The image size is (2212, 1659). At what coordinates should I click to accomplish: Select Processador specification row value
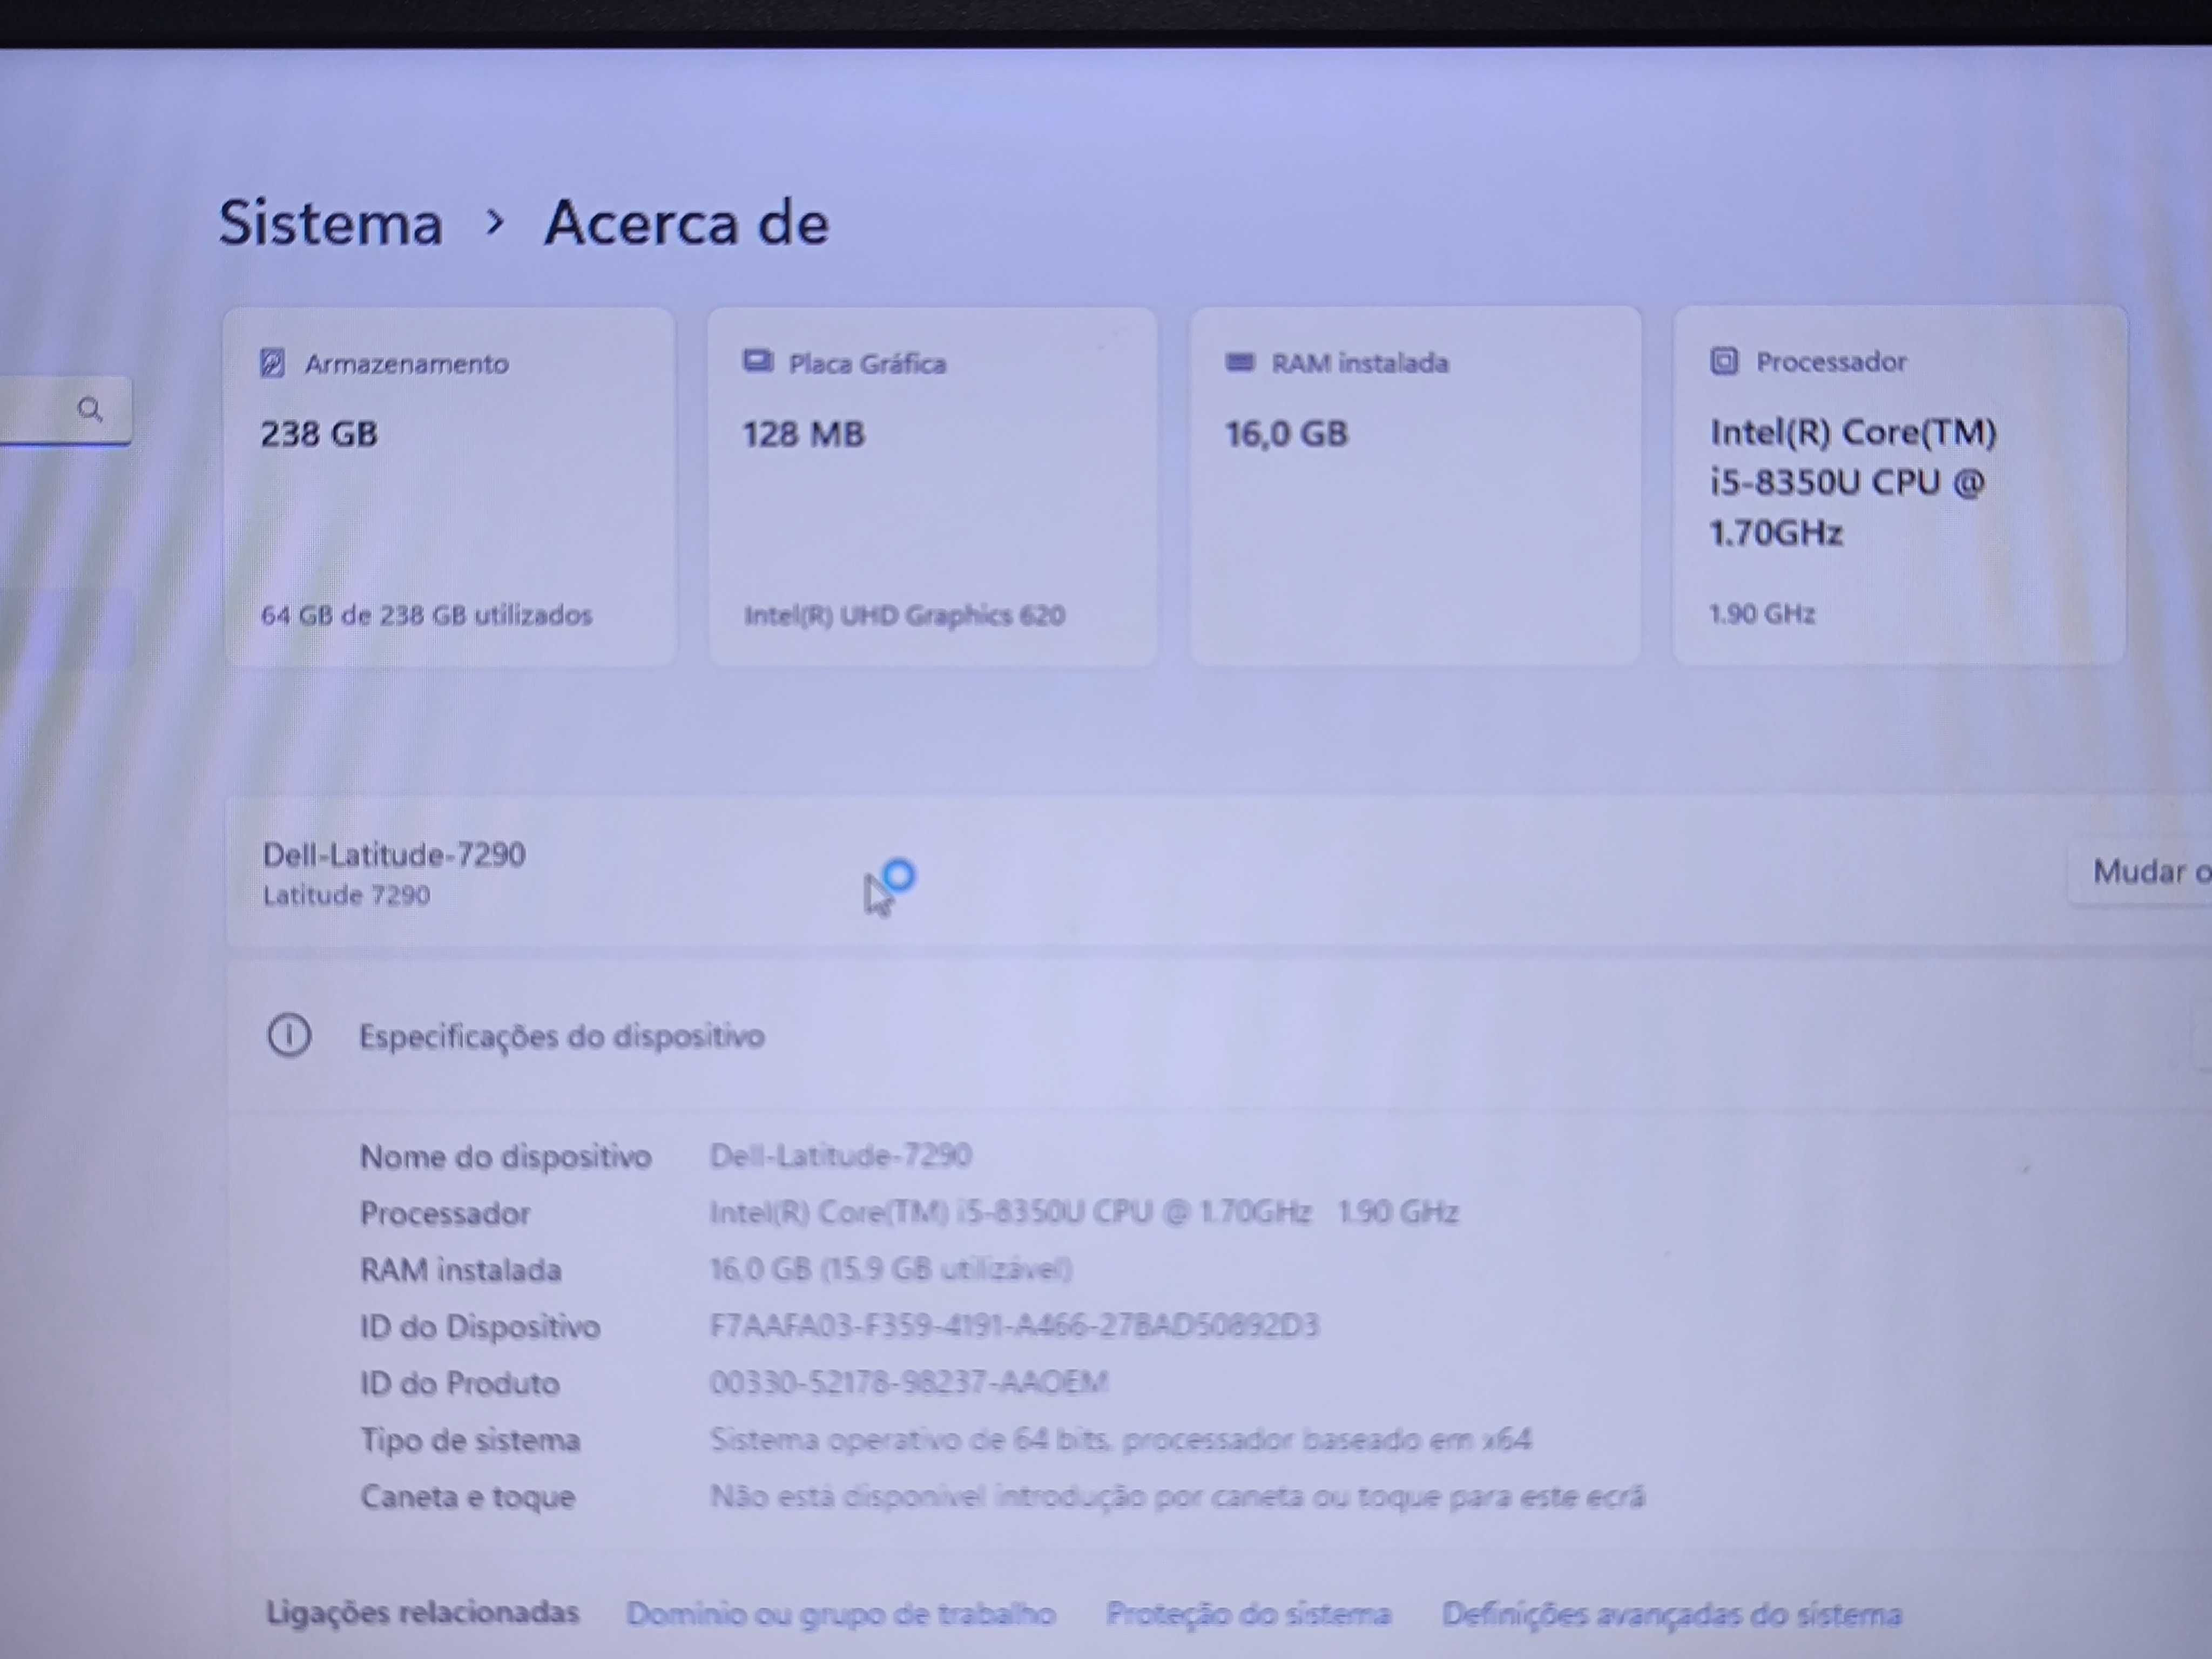coord(1084,1213)
